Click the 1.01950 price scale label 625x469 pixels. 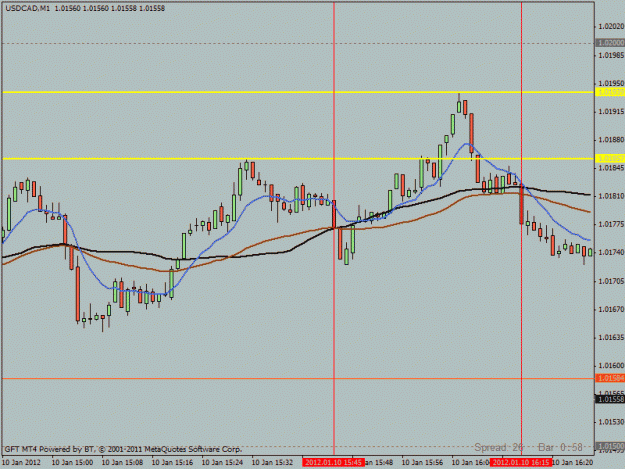(611, 83)
